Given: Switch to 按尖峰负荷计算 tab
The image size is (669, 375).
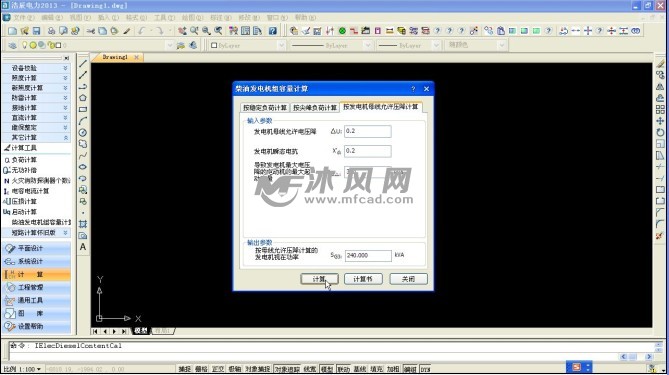Looking at the screenshot, I should [x=314, y=108].
